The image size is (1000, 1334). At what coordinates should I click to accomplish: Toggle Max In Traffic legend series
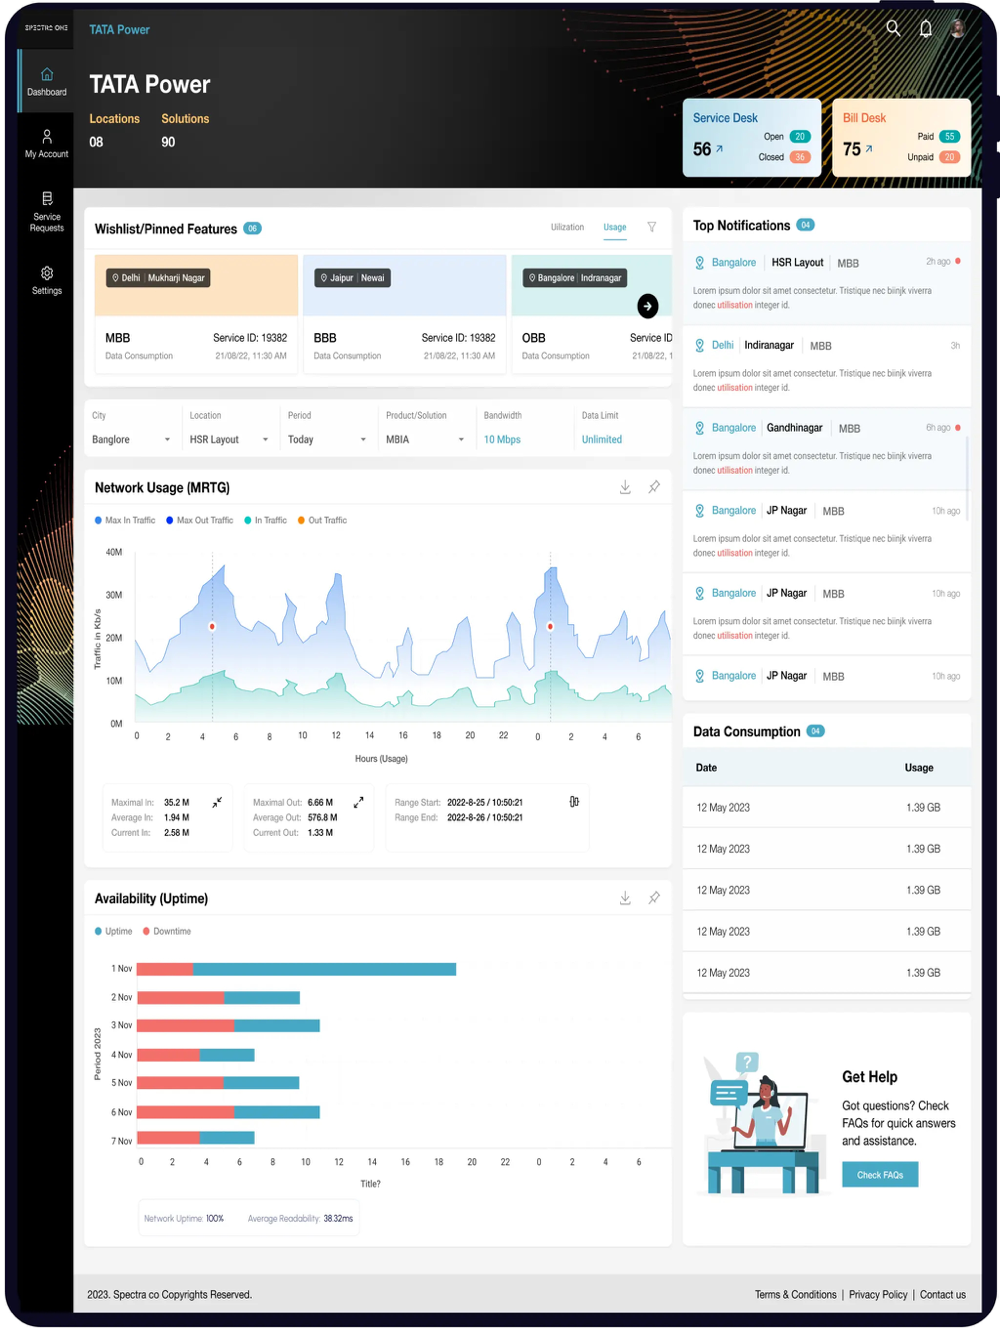[x=125, y=520]
